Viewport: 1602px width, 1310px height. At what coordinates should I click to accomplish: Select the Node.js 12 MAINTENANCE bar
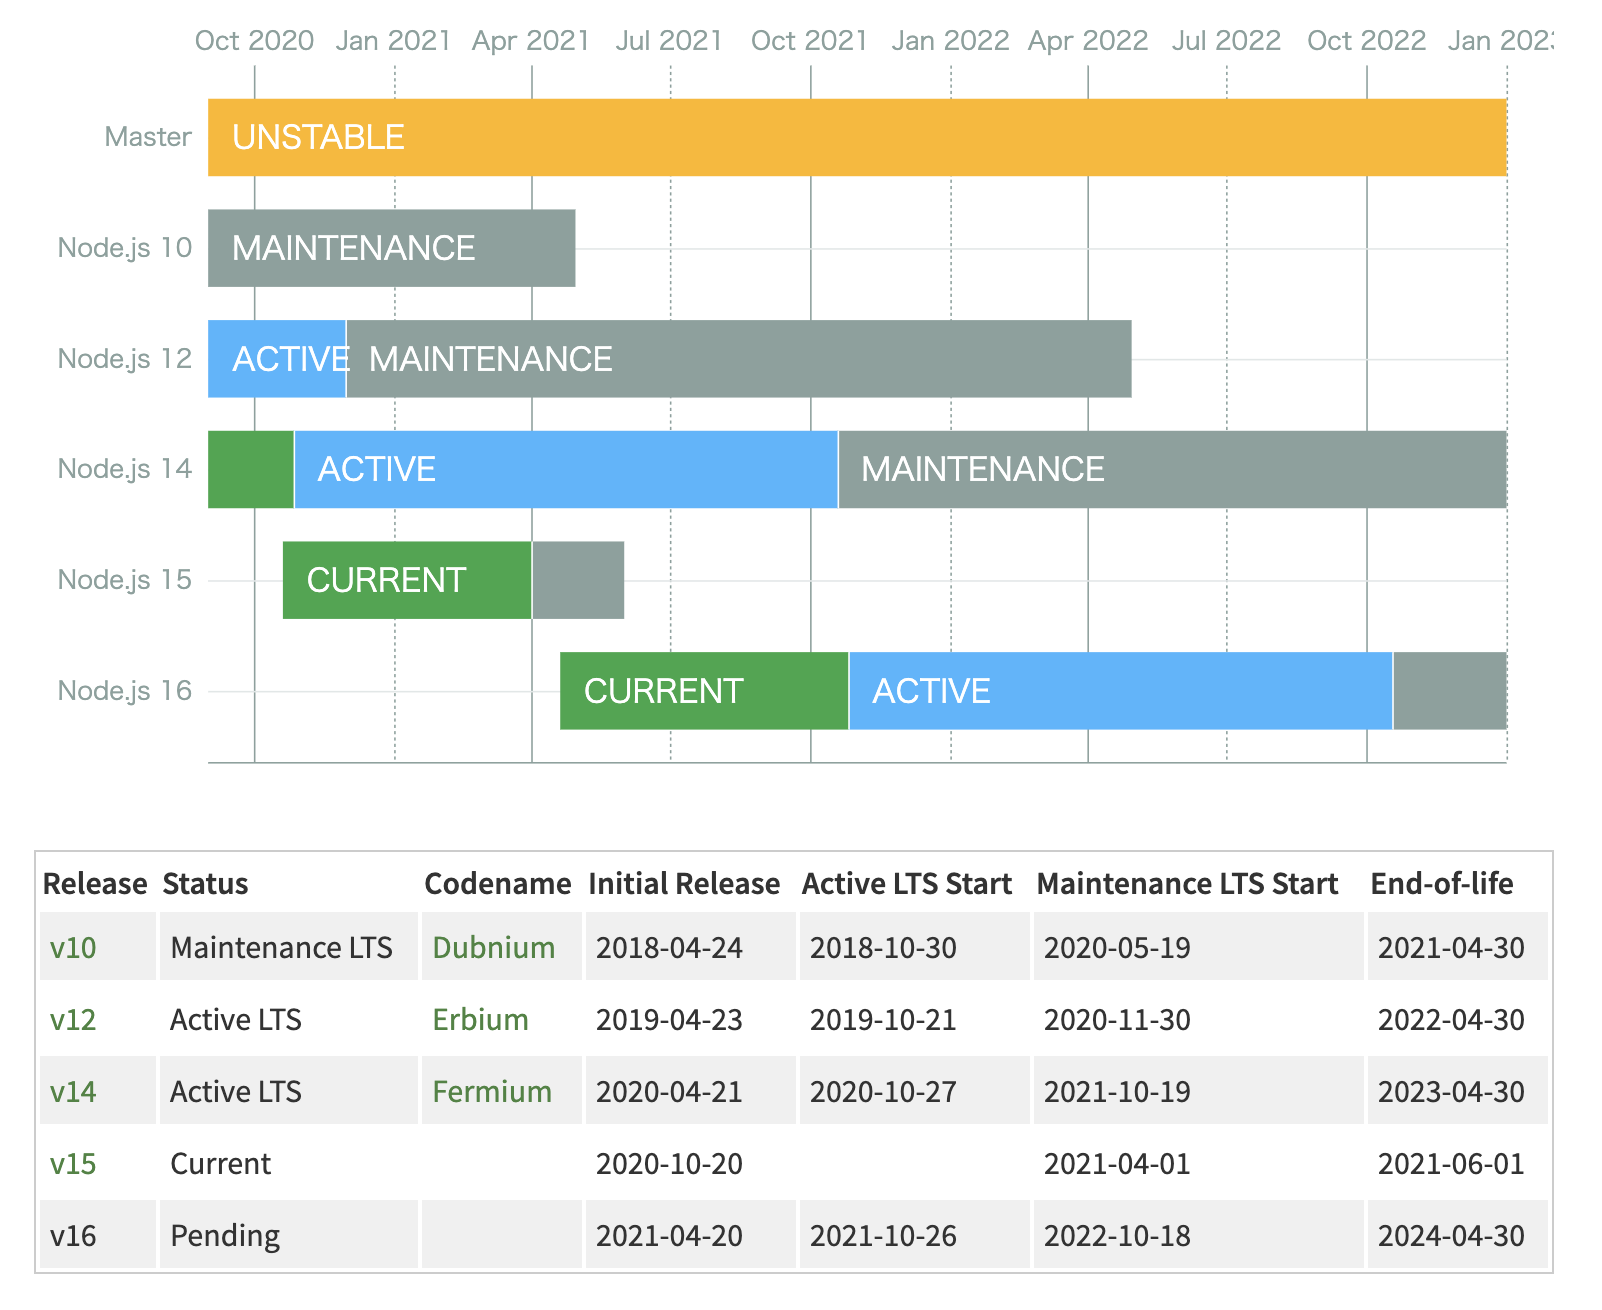[x=739, y=359]
